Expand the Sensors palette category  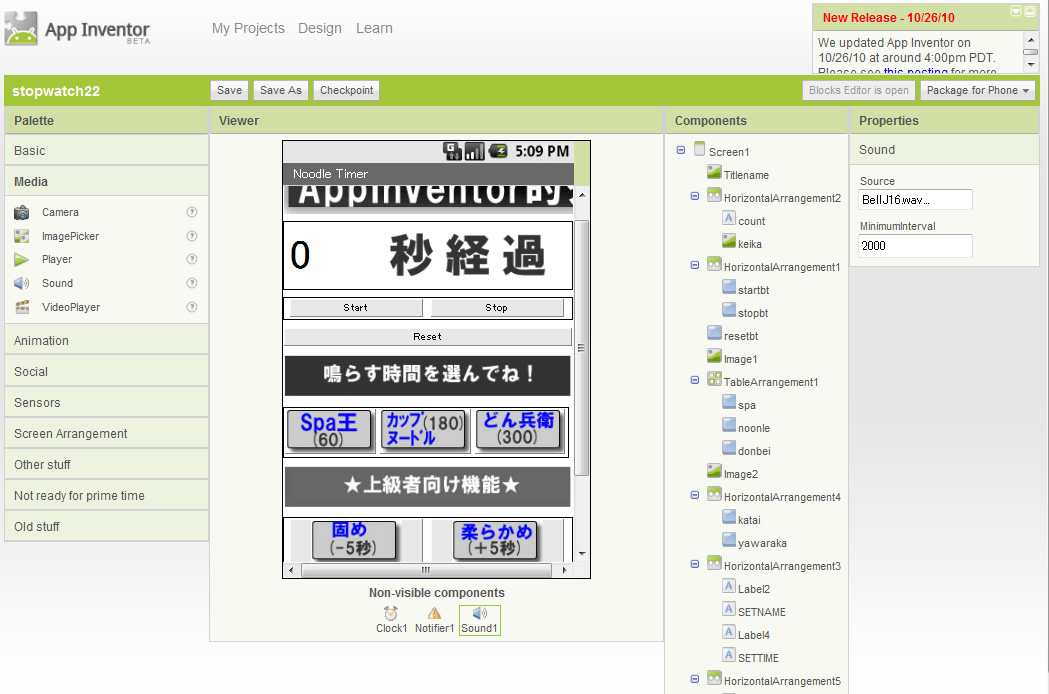pyautogui.click(x=106, y=403)
